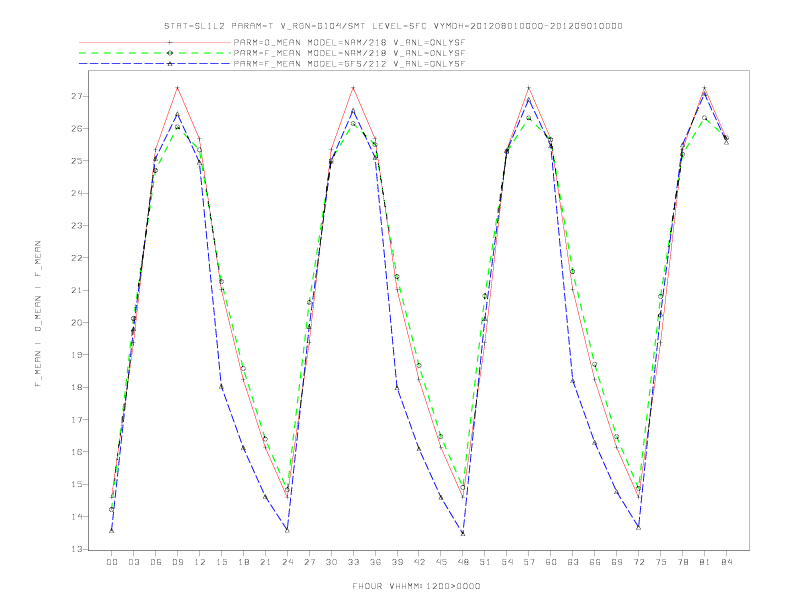The image size is (792, 612).
Task: Click x-axis forecast hour label 12
Action: pyautogui.click(x=200, y=562)
